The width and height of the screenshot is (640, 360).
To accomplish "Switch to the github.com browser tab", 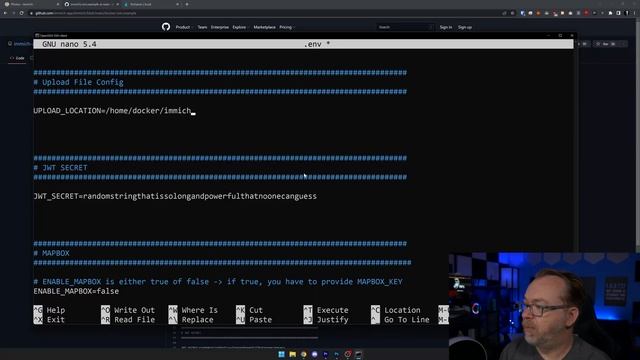I will 91,4.
